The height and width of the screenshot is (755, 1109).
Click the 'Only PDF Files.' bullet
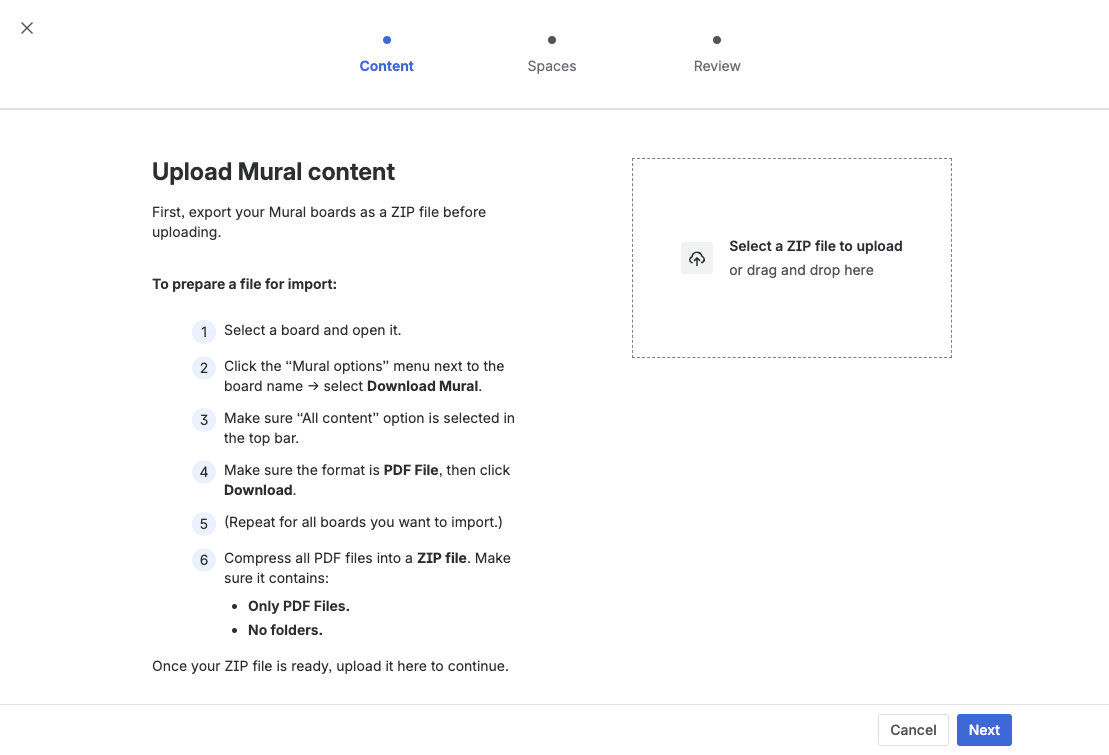298,606
